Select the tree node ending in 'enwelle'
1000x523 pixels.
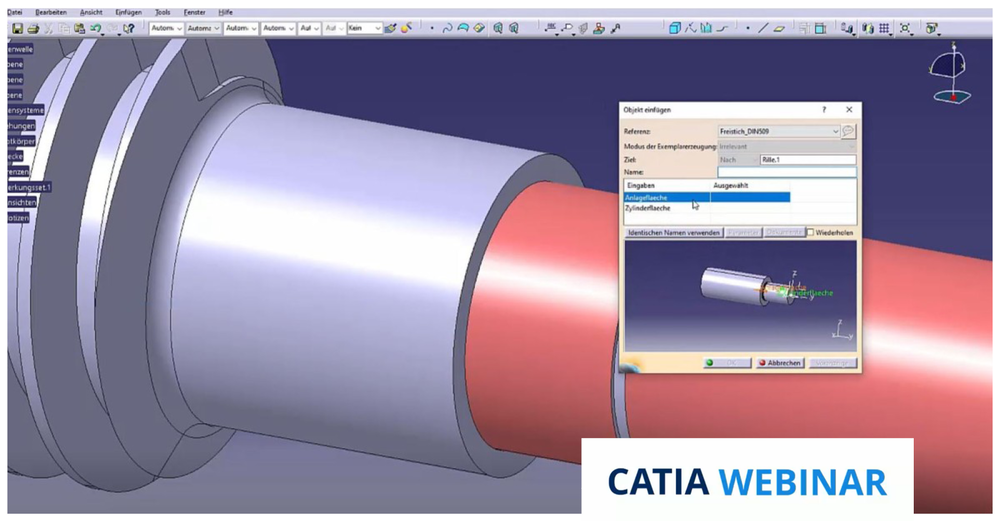20,49
